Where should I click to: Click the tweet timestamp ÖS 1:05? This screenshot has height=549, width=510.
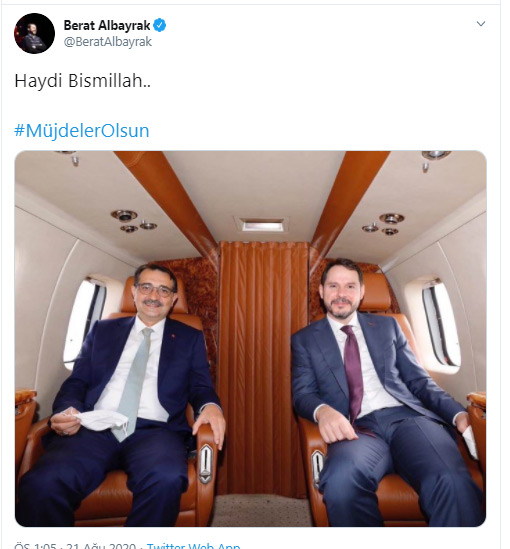pos(35,546)
